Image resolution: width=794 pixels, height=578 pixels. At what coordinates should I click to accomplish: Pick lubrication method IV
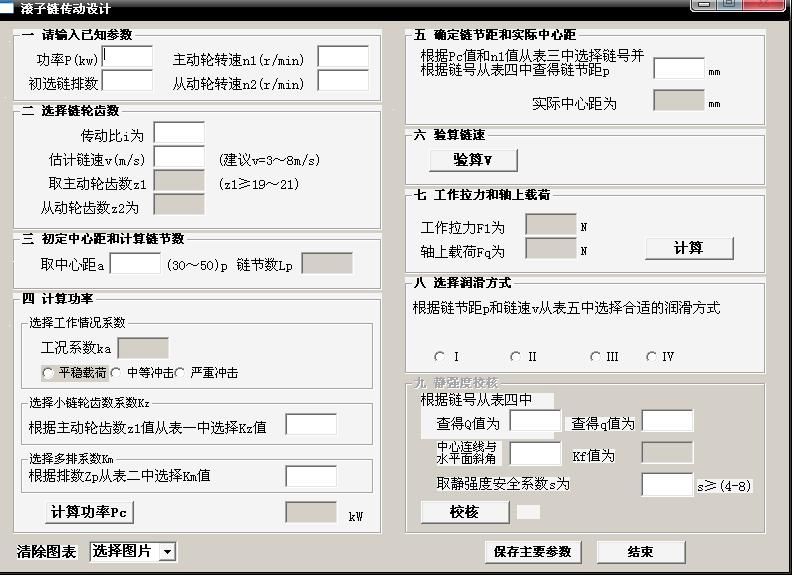click(x=652, y=357)
